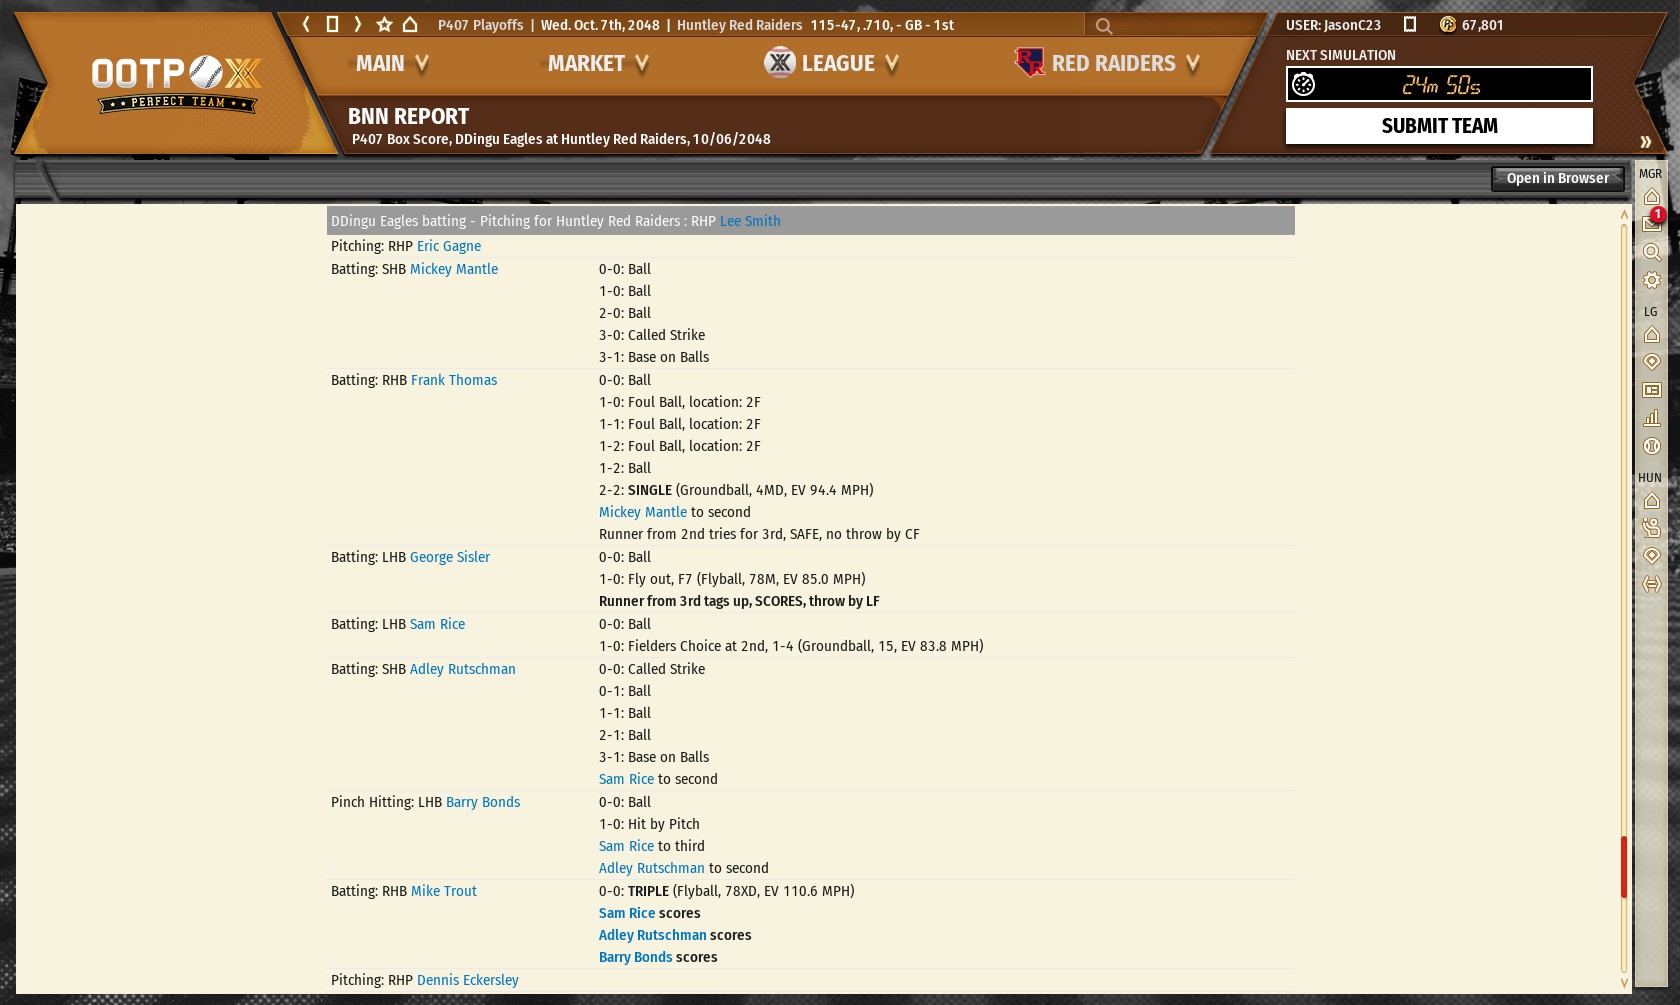Open the manager search magnifier in sidebar
This screenshot has width=1680, height=1005.
pos(1652,252)
